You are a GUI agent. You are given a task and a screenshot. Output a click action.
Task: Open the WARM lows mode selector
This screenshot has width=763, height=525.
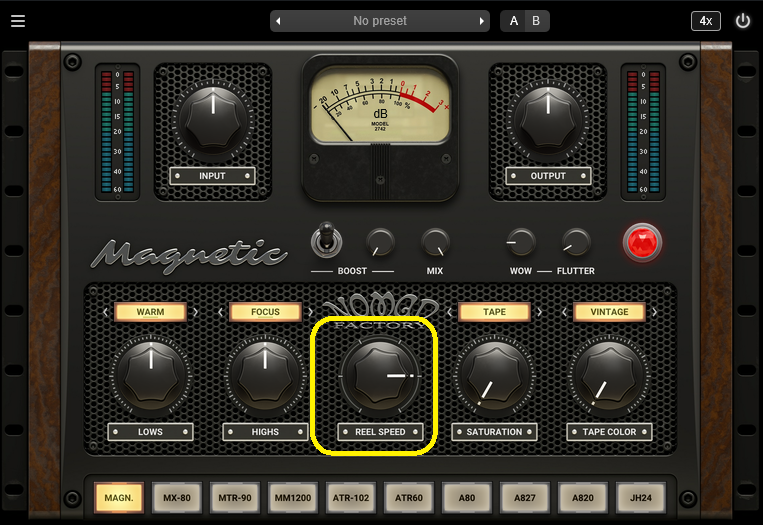click(150, 312)
